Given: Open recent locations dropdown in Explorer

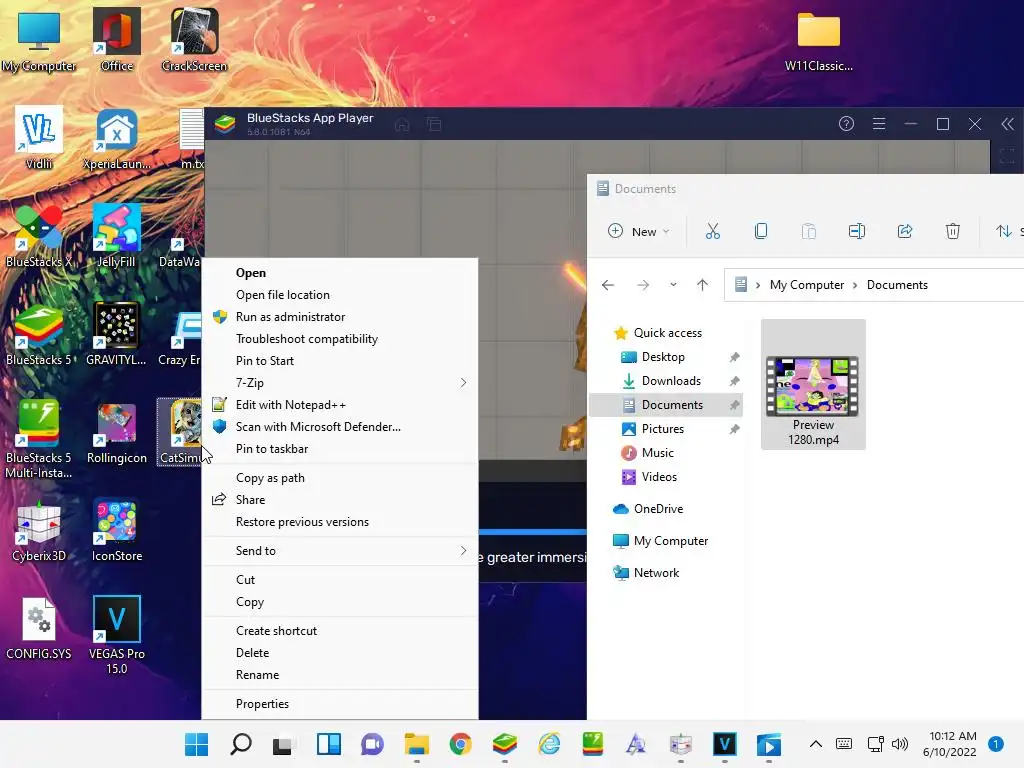Looking at the screenshot, I should coord(673,285).
